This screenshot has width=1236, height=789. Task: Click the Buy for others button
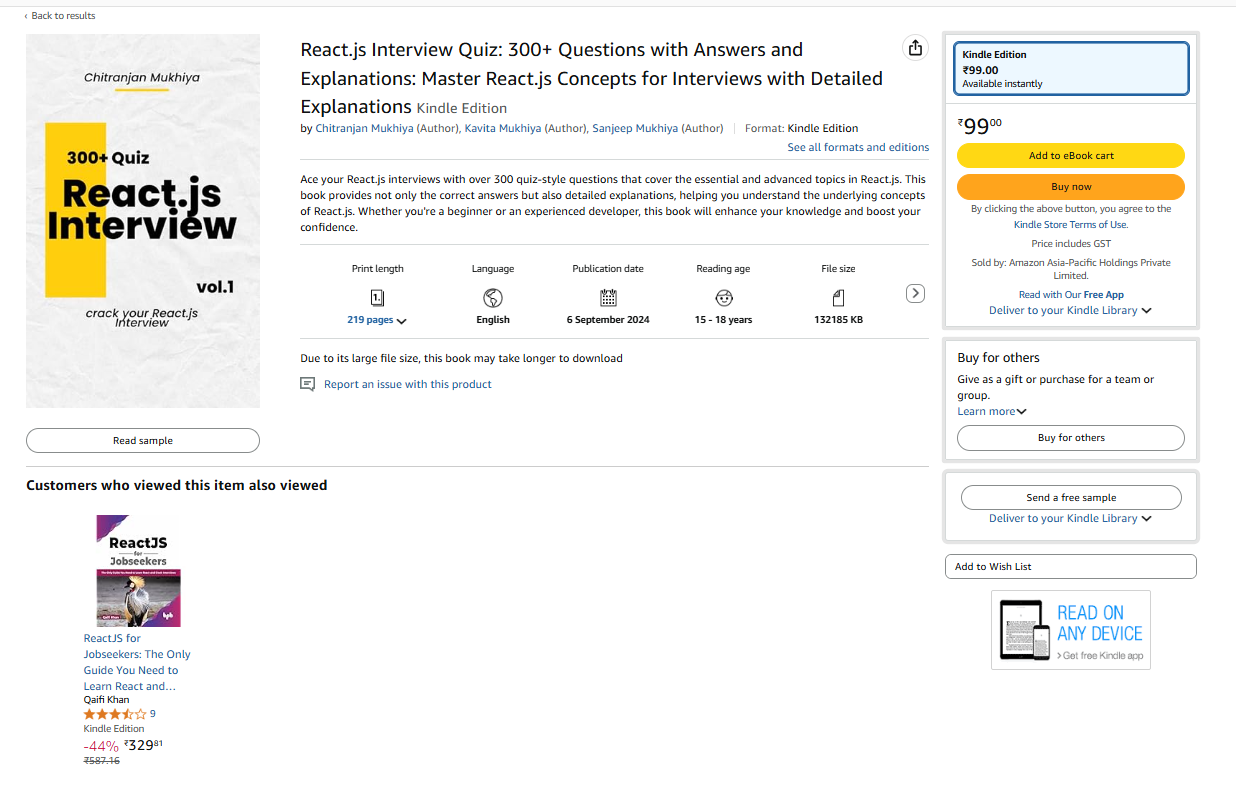1071,438
